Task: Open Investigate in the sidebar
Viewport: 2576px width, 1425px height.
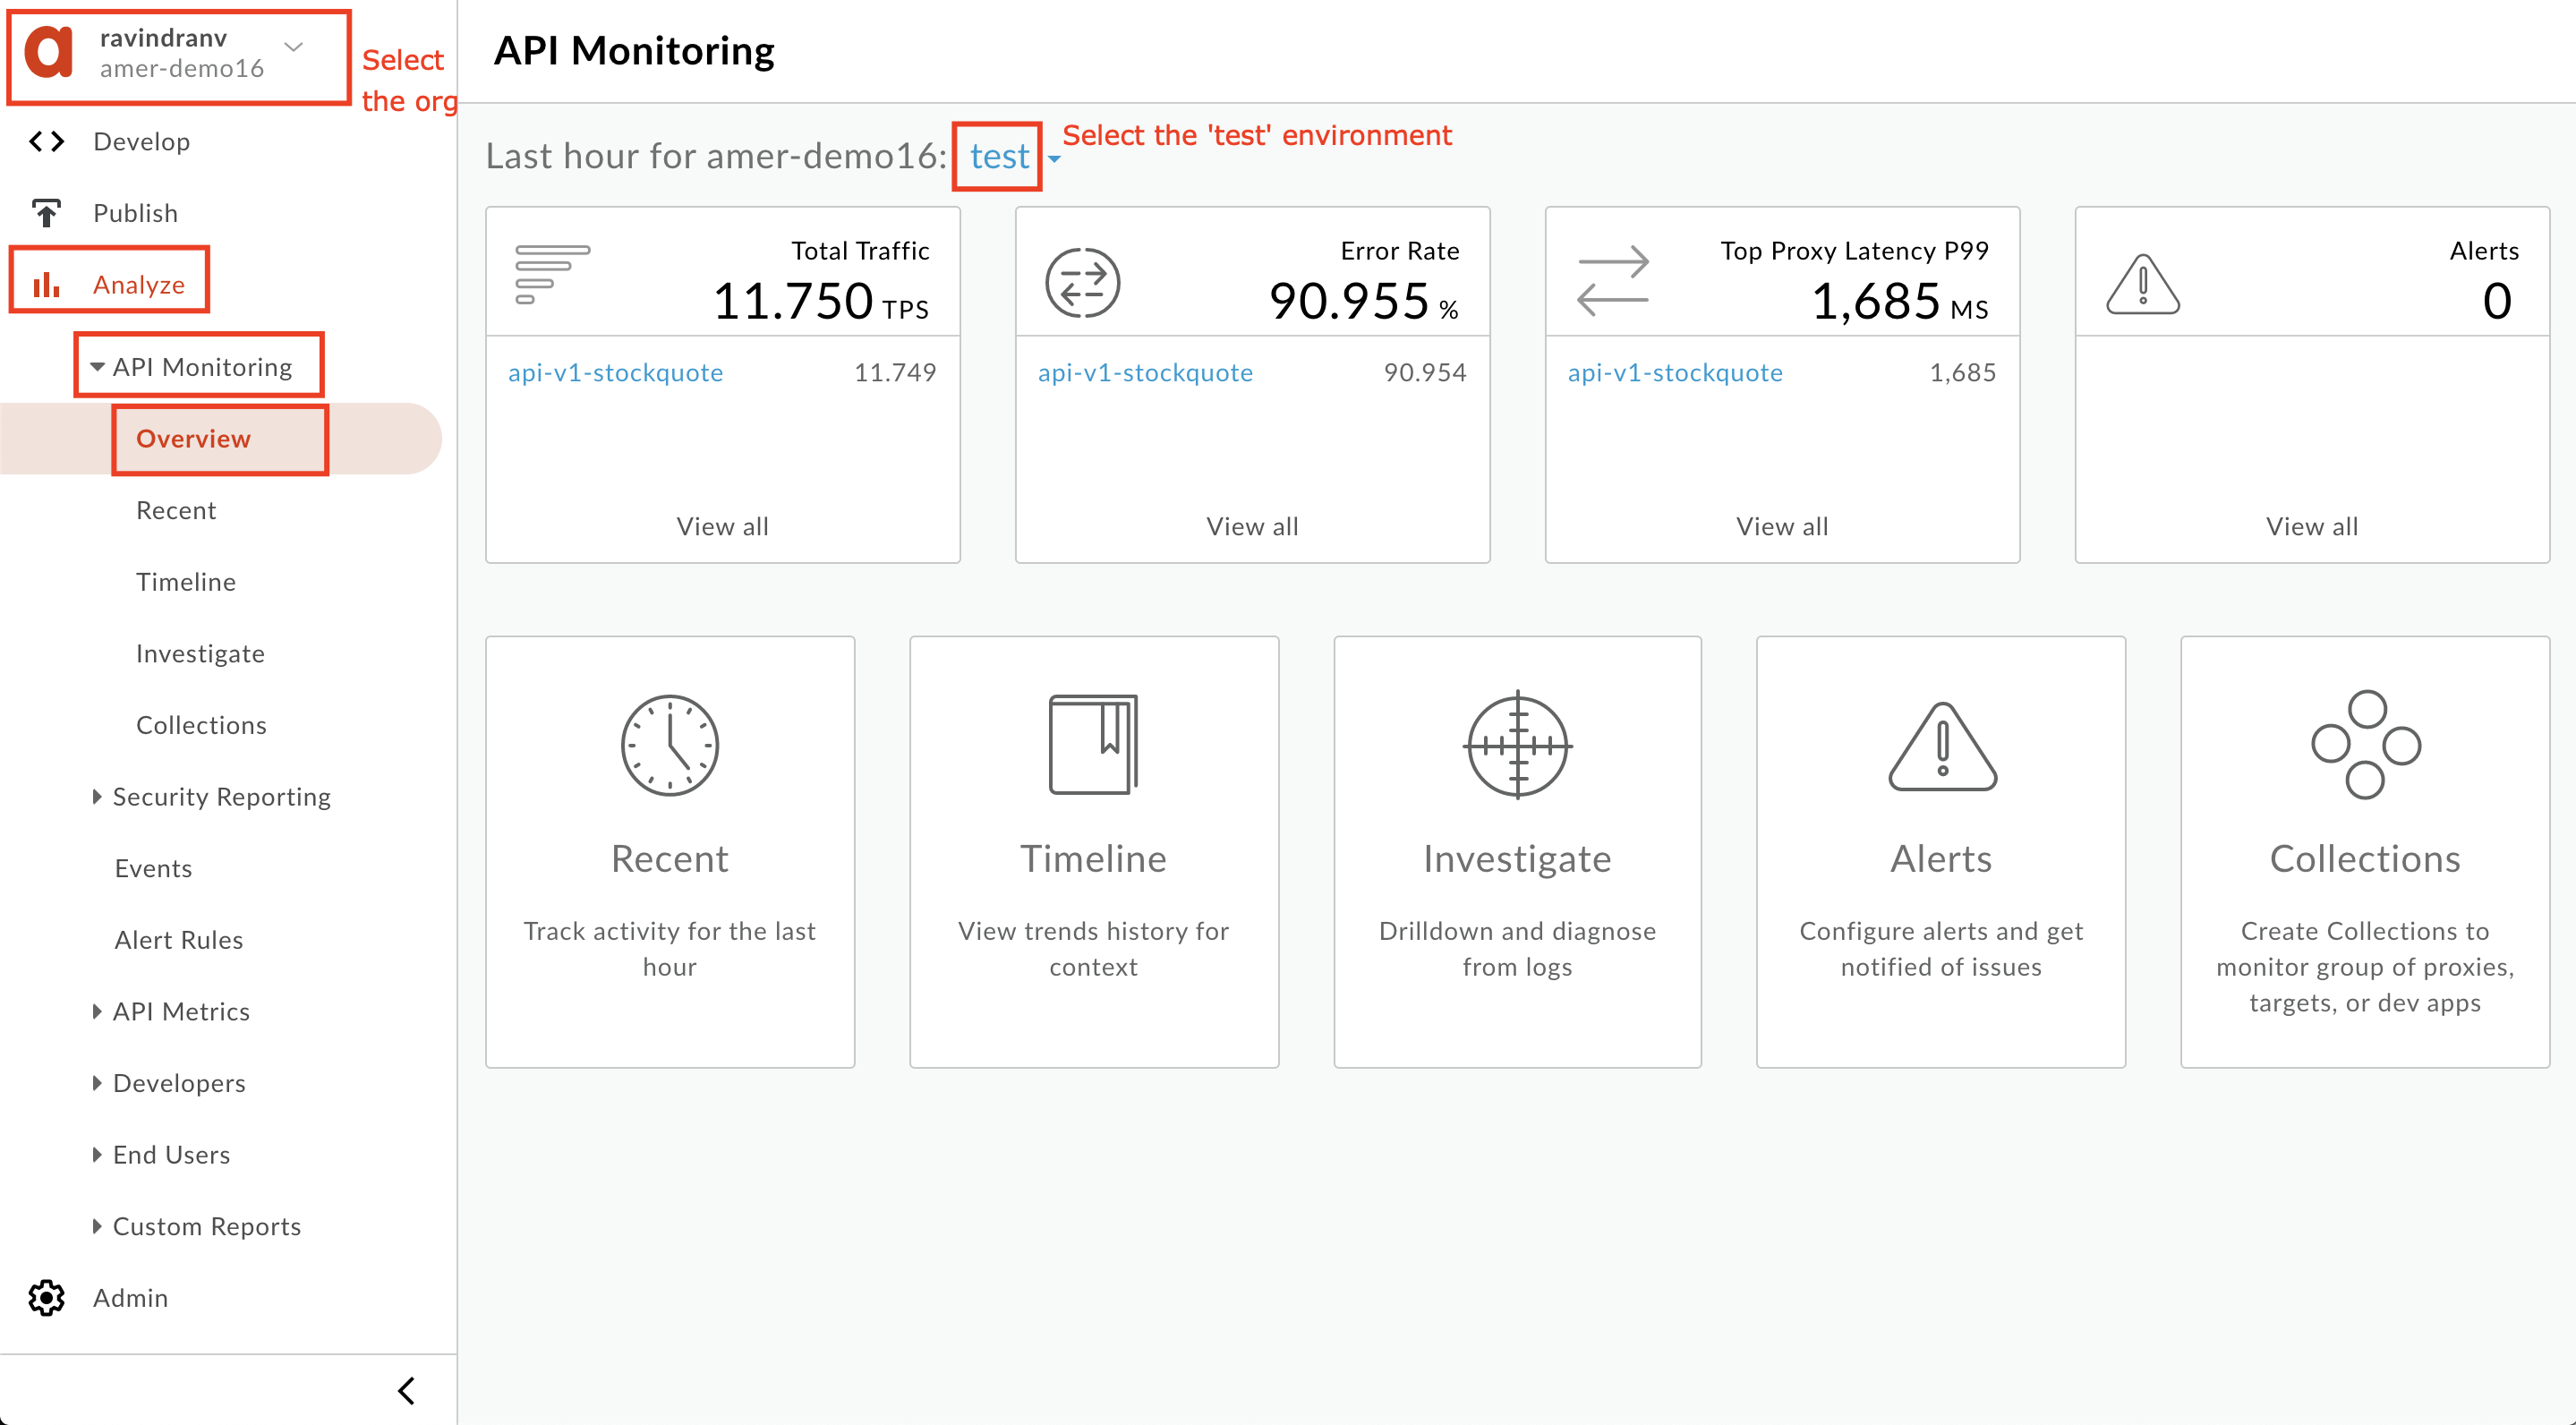Action: click(x=200, y=654)
